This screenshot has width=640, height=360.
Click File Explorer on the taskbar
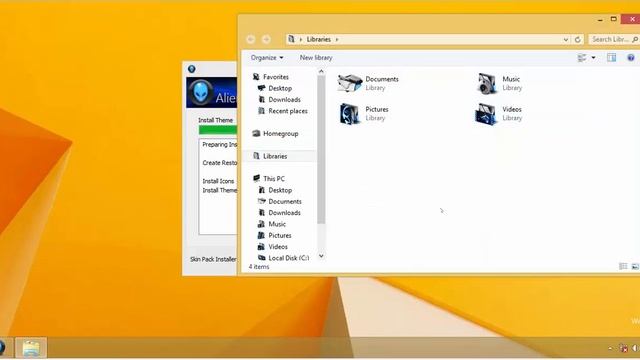pos(31,348)
